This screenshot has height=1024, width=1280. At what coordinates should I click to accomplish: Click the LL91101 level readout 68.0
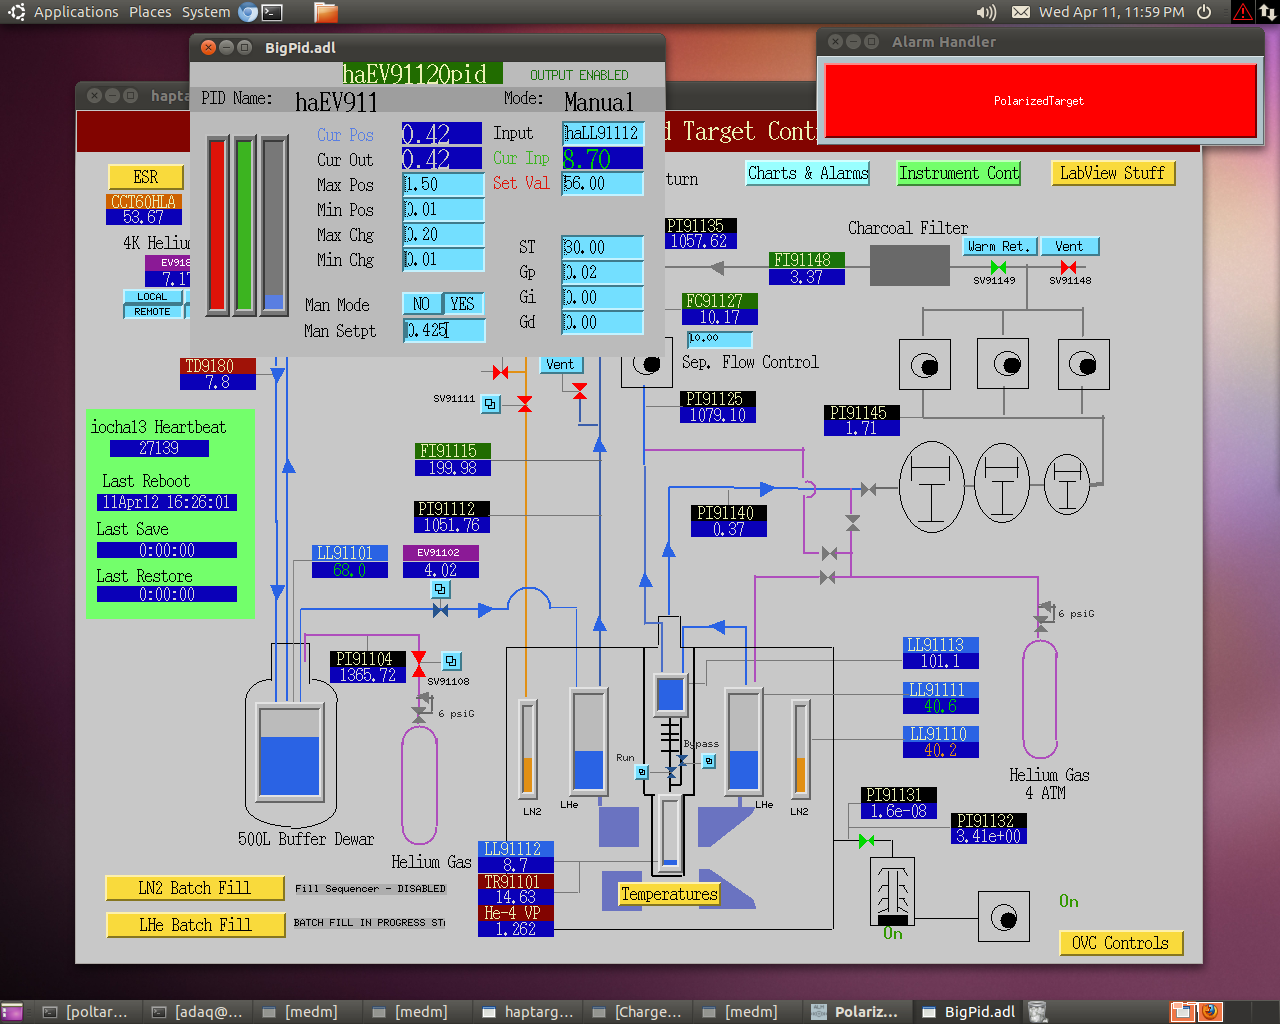[349, 570]
